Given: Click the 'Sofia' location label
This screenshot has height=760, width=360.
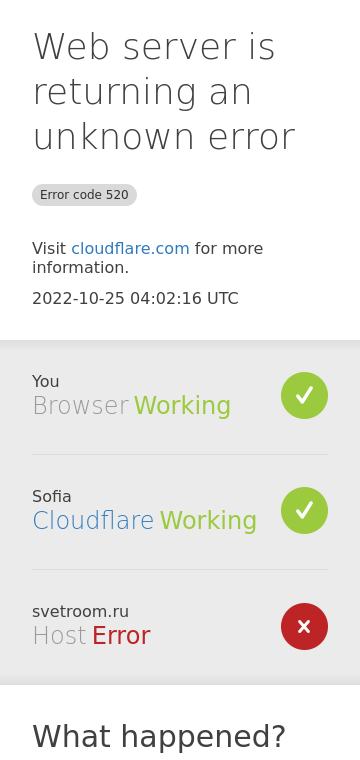Looking at the screenshot, I should tap(52, 497).
